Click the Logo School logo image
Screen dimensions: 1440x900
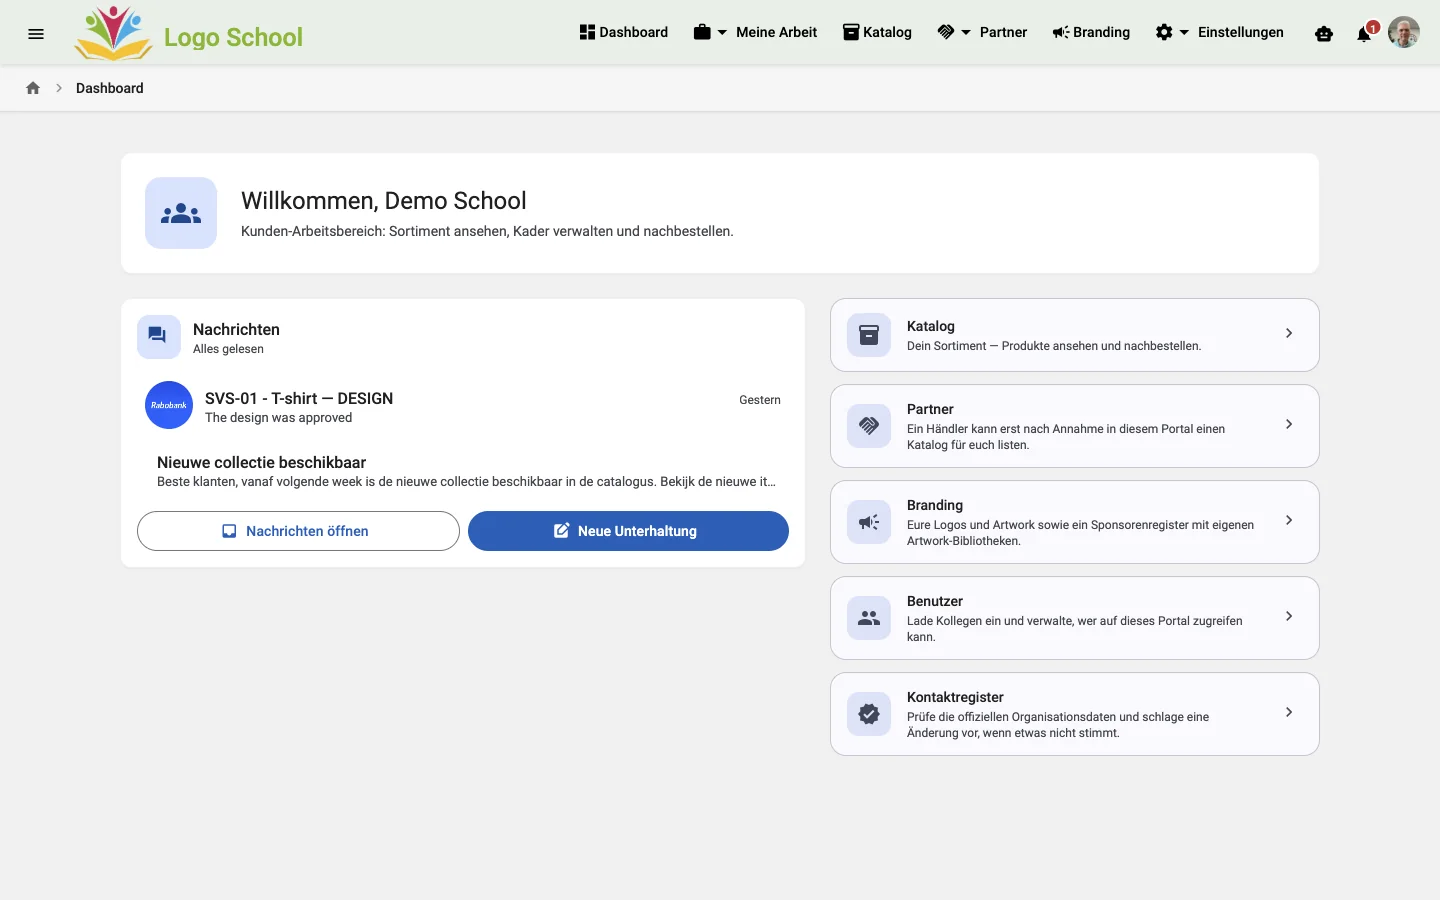[x=114, y=33]
